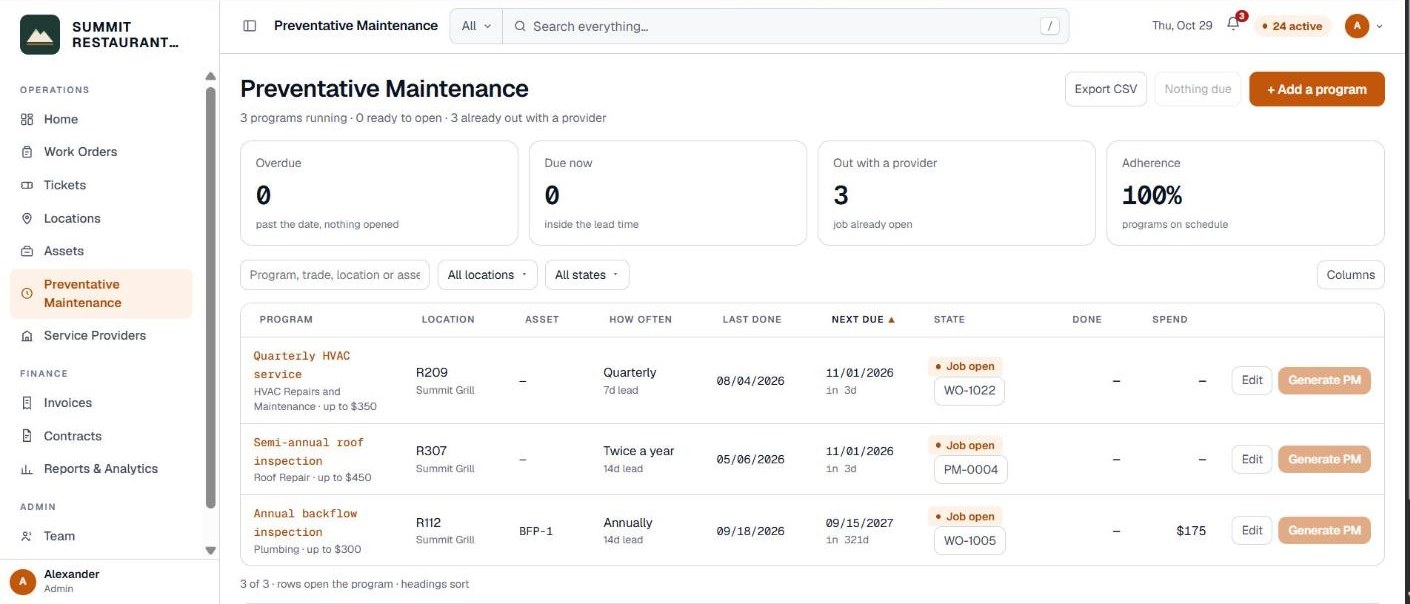Image resolution: width=1410 pixels, height=604 pixels.
Task: Click the Adherence 100% card
Action: [x=1245, y=193]
